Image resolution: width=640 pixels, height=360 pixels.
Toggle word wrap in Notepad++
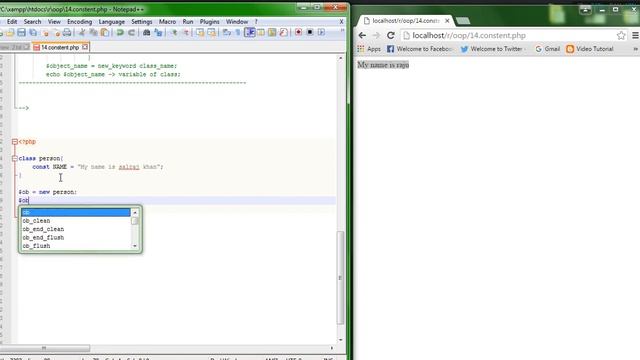[x=226, y=32]
